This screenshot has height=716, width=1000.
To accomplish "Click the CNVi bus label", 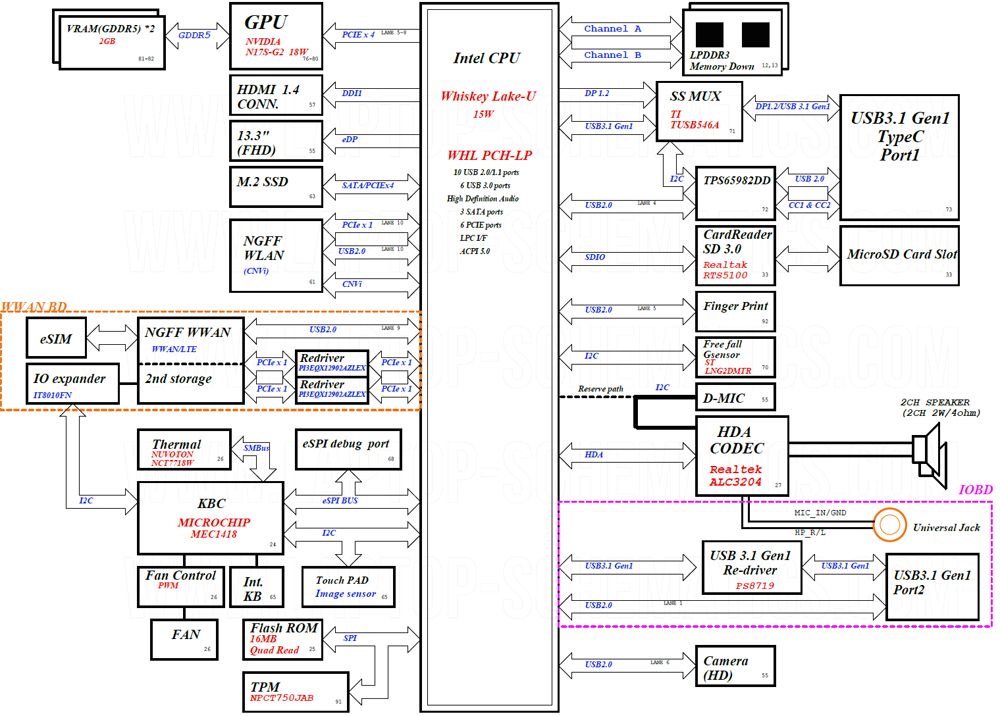I will pyautogui.click(x=352, y=284).
